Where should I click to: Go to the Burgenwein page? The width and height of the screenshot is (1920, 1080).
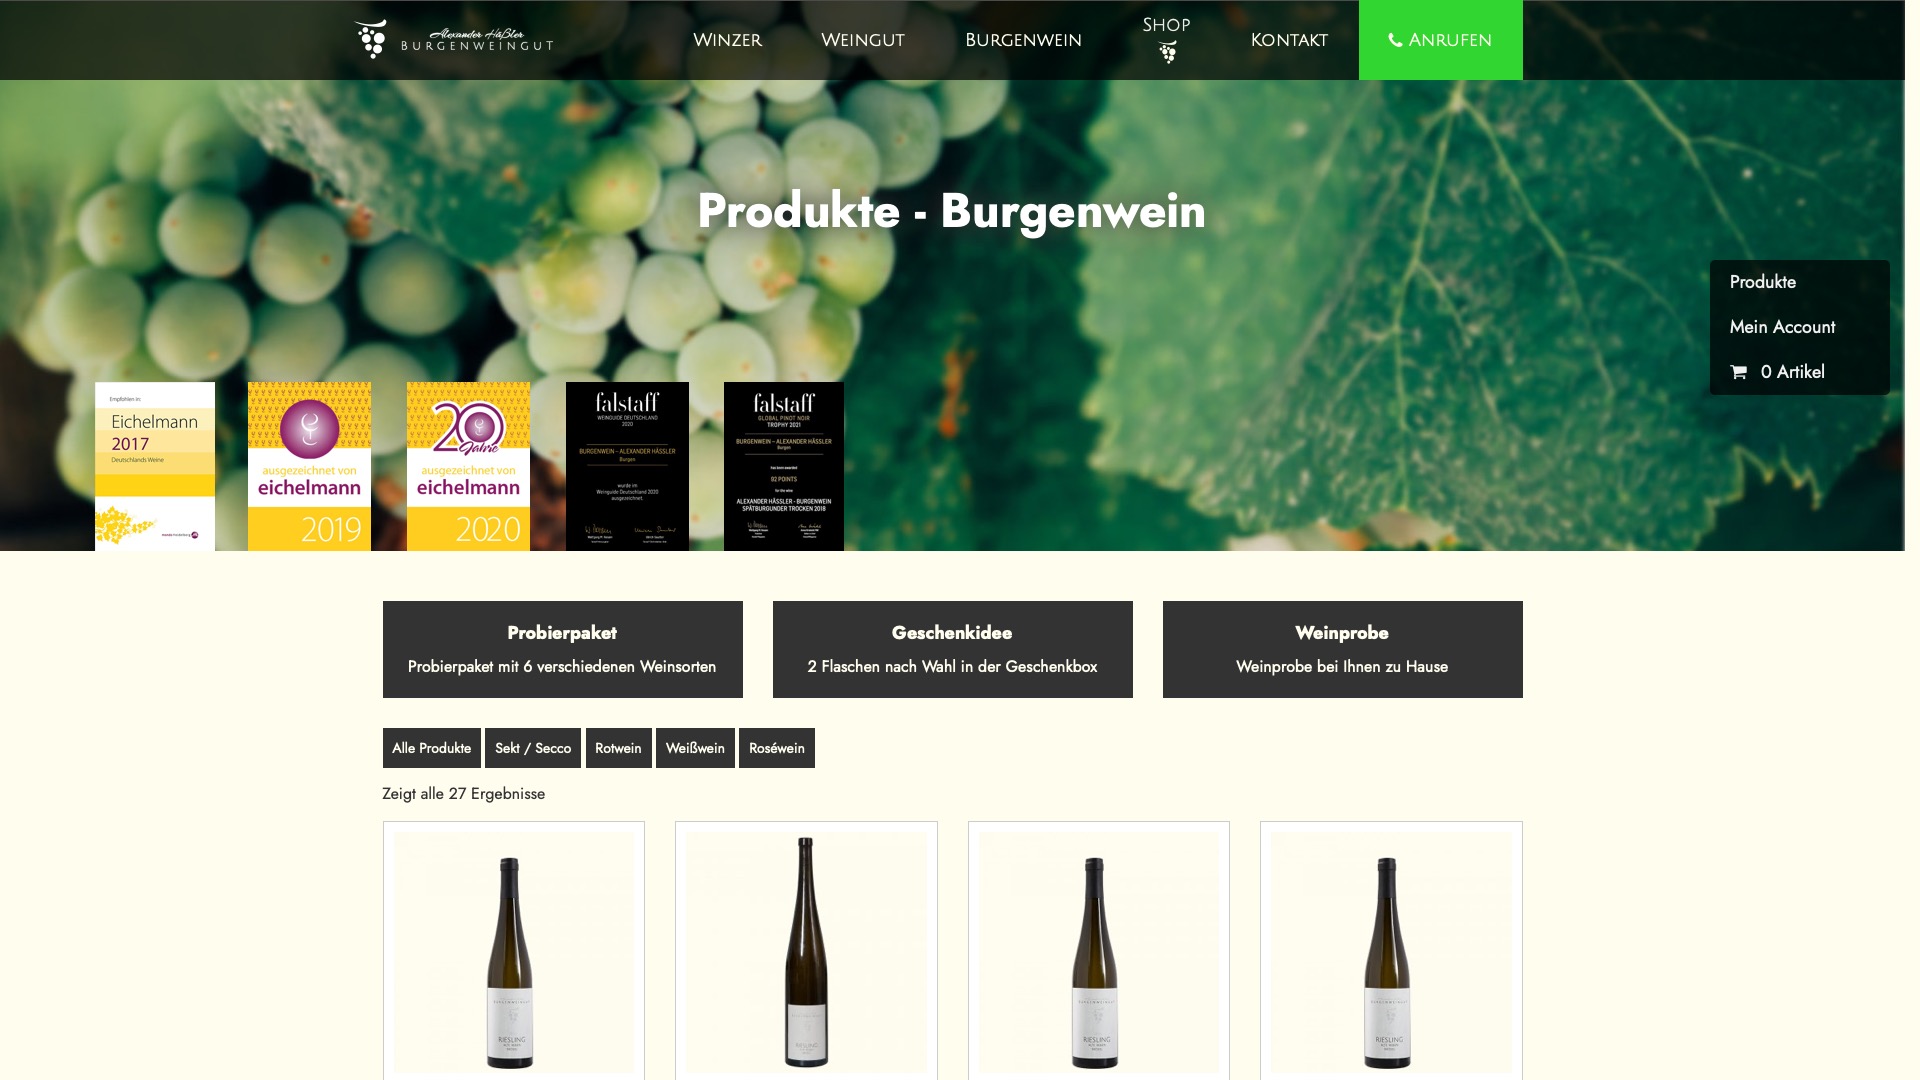click(1023, 40)
